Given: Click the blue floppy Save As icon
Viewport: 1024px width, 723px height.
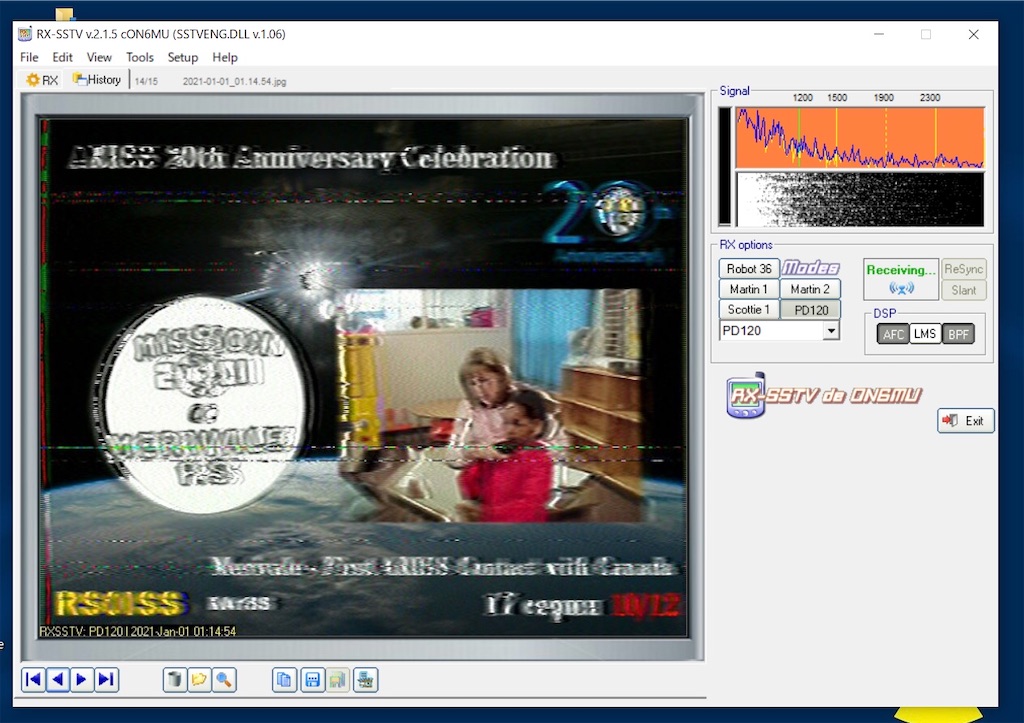Looking at the screenshot, I should (x=312, y=680).
